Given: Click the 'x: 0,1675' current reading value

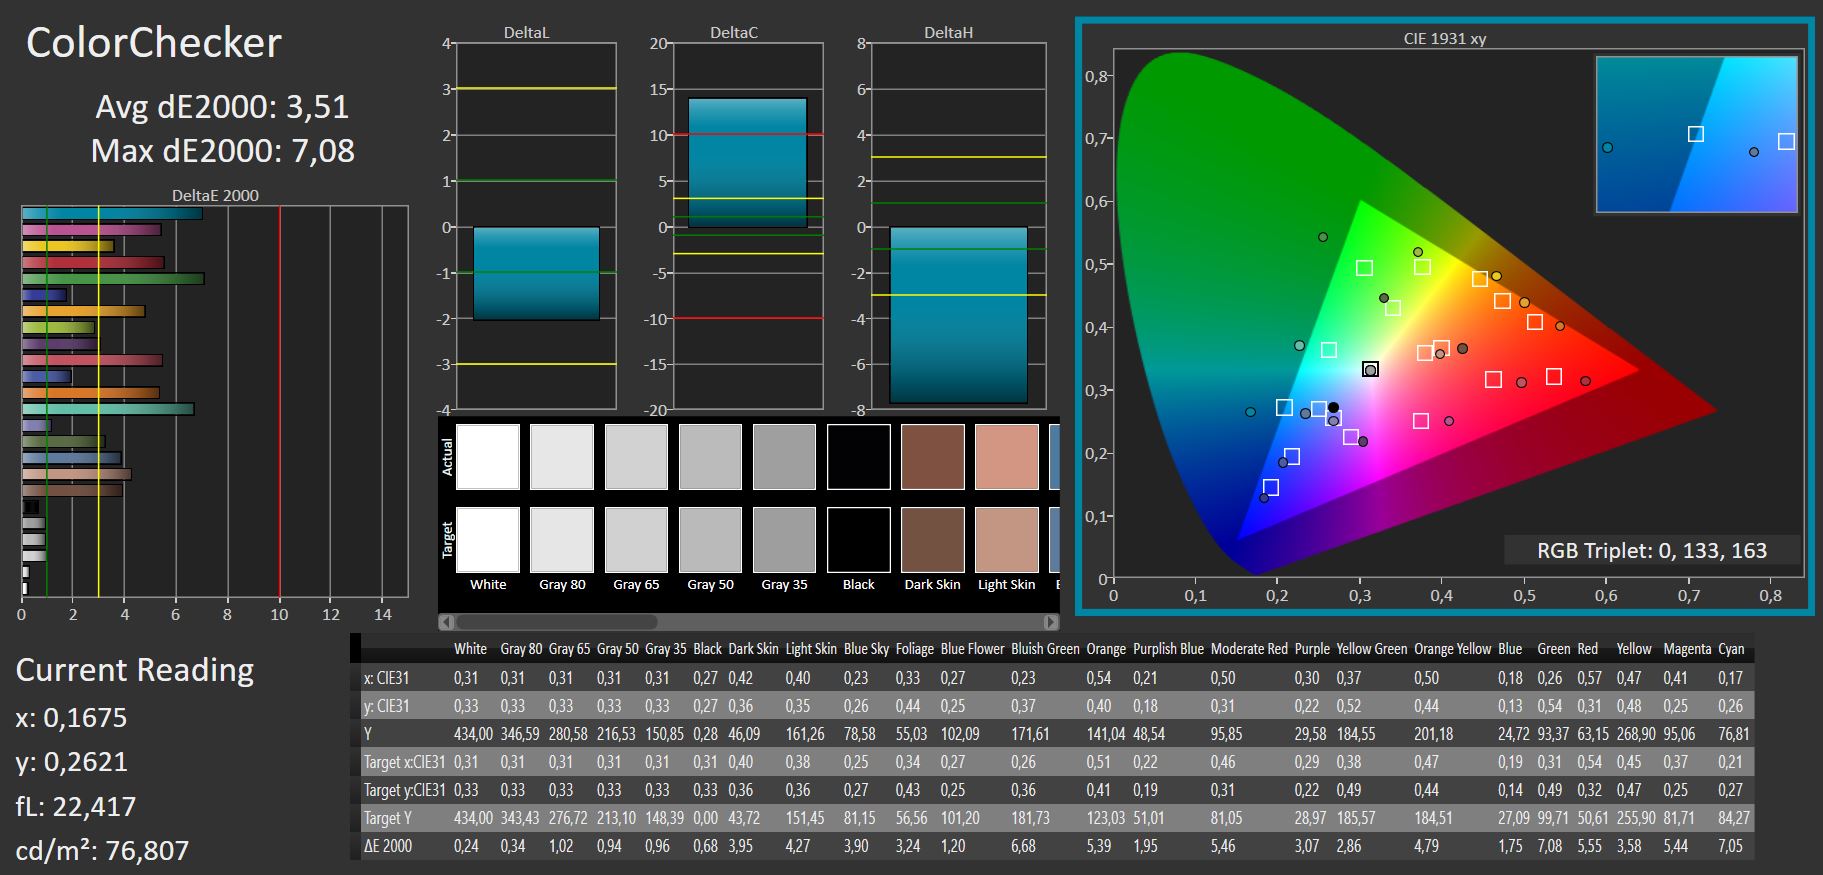Looking at the screenshot, I should pyautogui.click(x=71, y=717).
